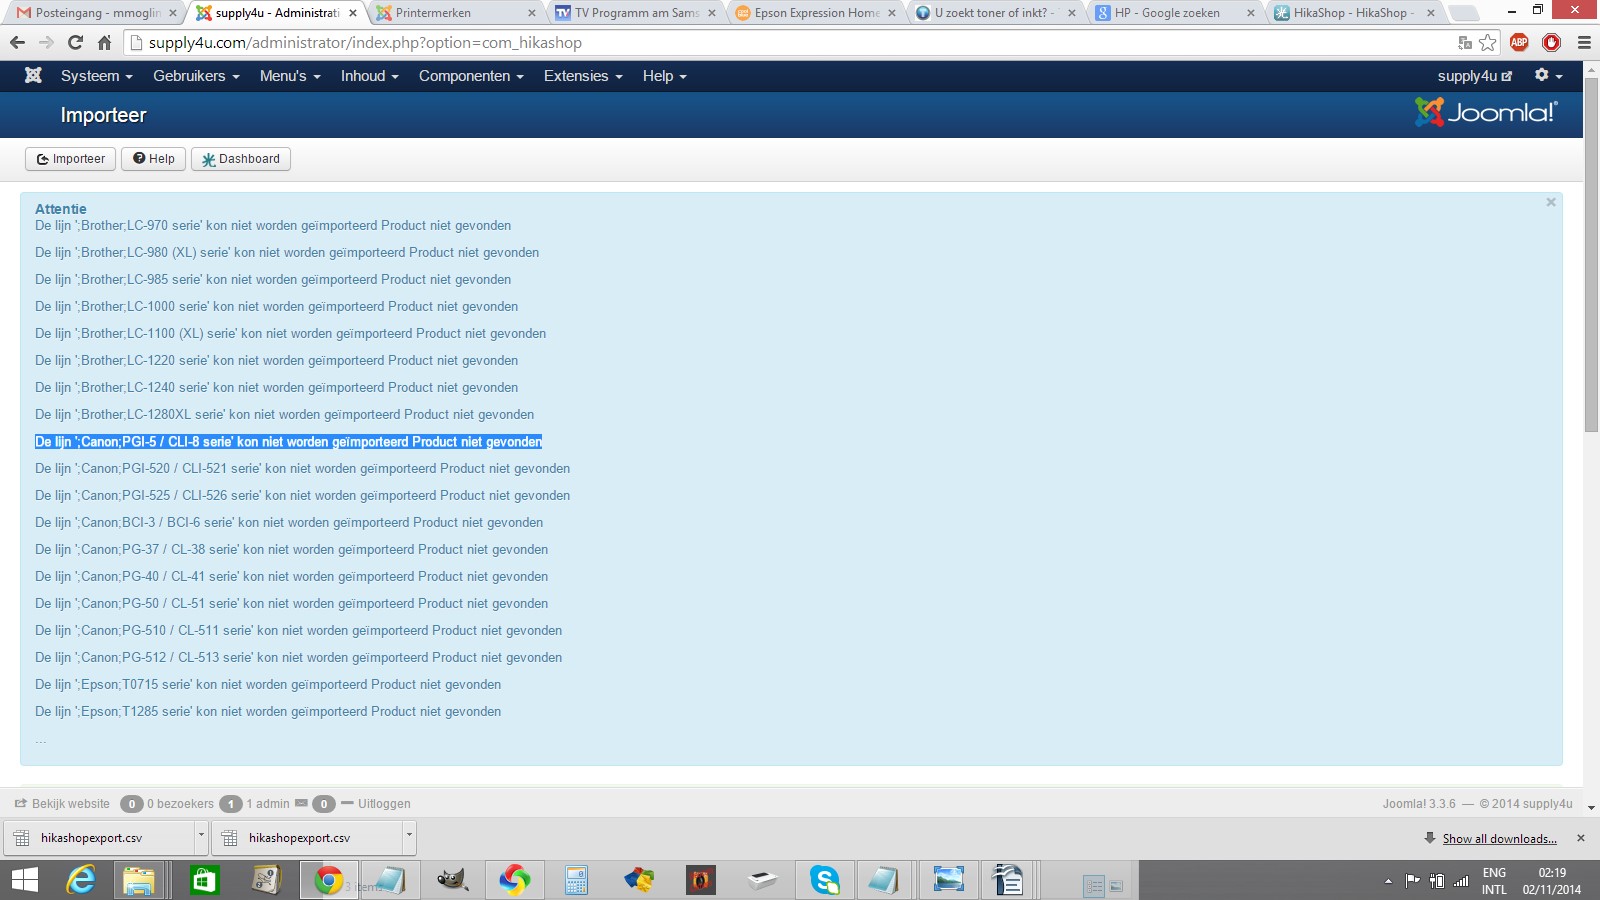Open the supply4u site preview link
The width and height of the screenshot is (1600, 900).
click(1475, 76)
